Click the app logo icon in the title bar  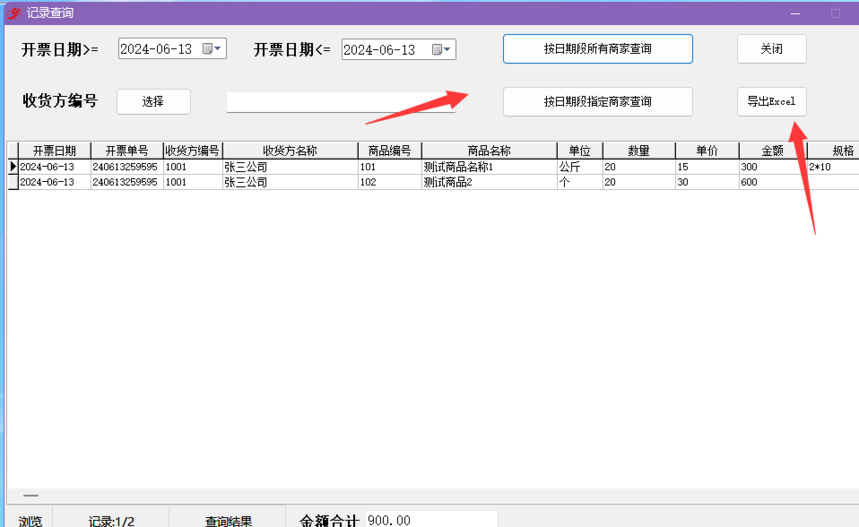click(x=14, y=13)
